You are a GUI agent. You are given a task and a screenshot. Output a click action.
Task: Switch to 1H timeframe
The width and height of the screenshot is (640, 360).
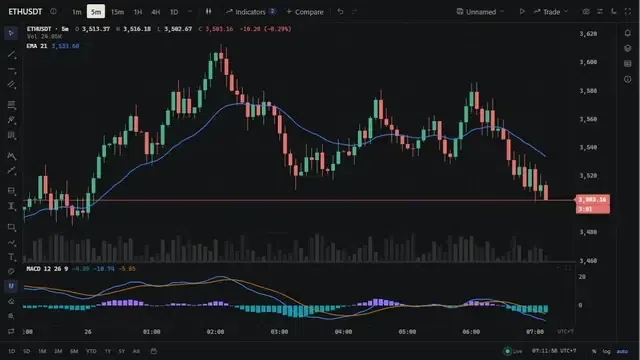tap(138, 12)
